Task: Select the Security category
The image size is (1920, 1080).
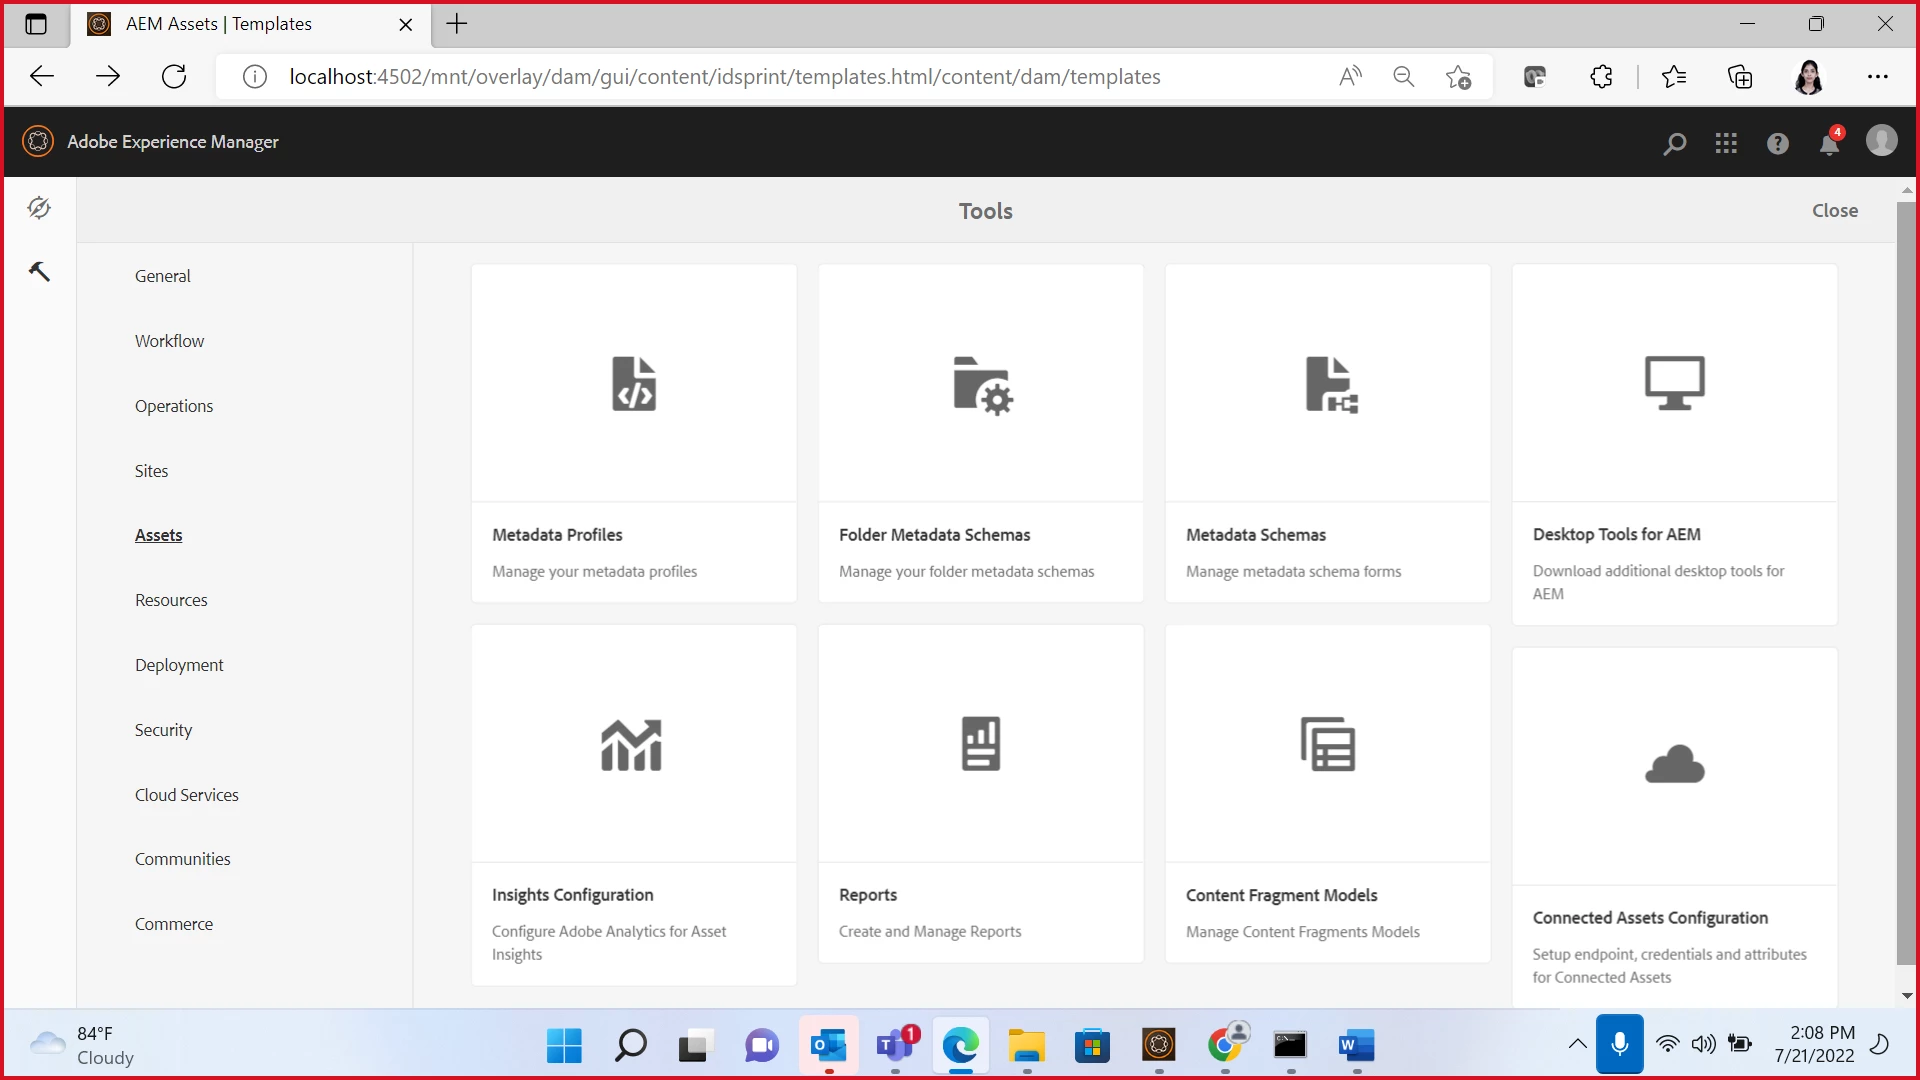Action: coord(163,730)
